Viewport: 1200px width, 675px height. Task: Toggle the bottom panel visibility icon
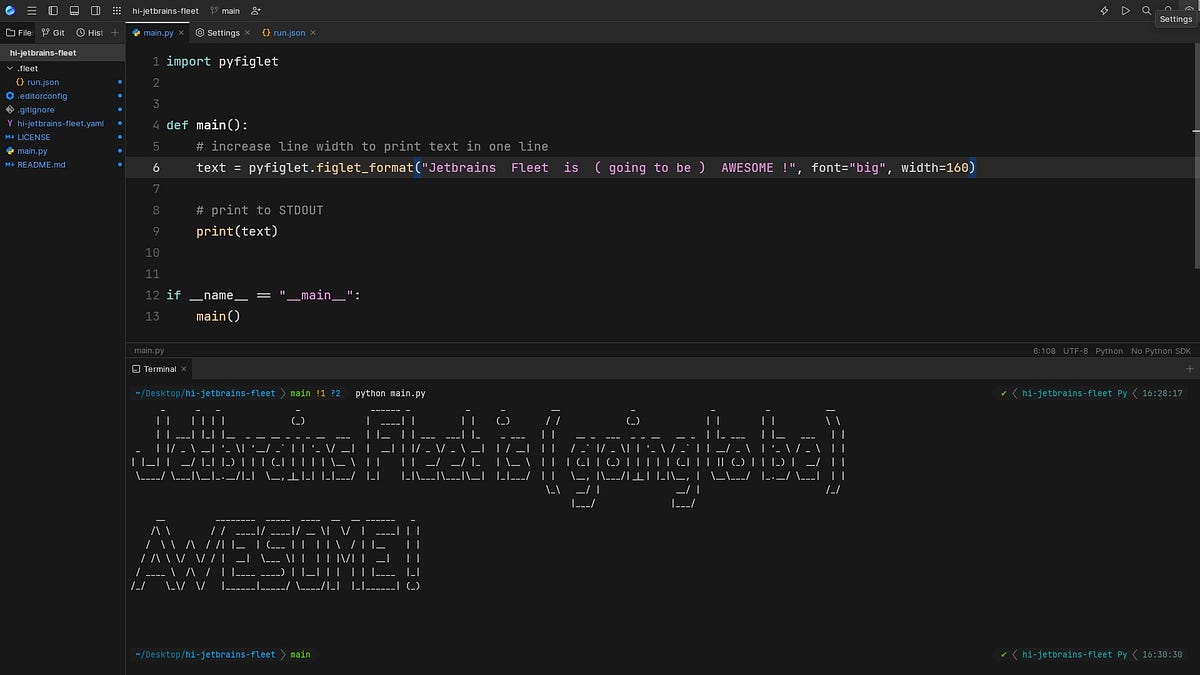[x=73, y=10]
